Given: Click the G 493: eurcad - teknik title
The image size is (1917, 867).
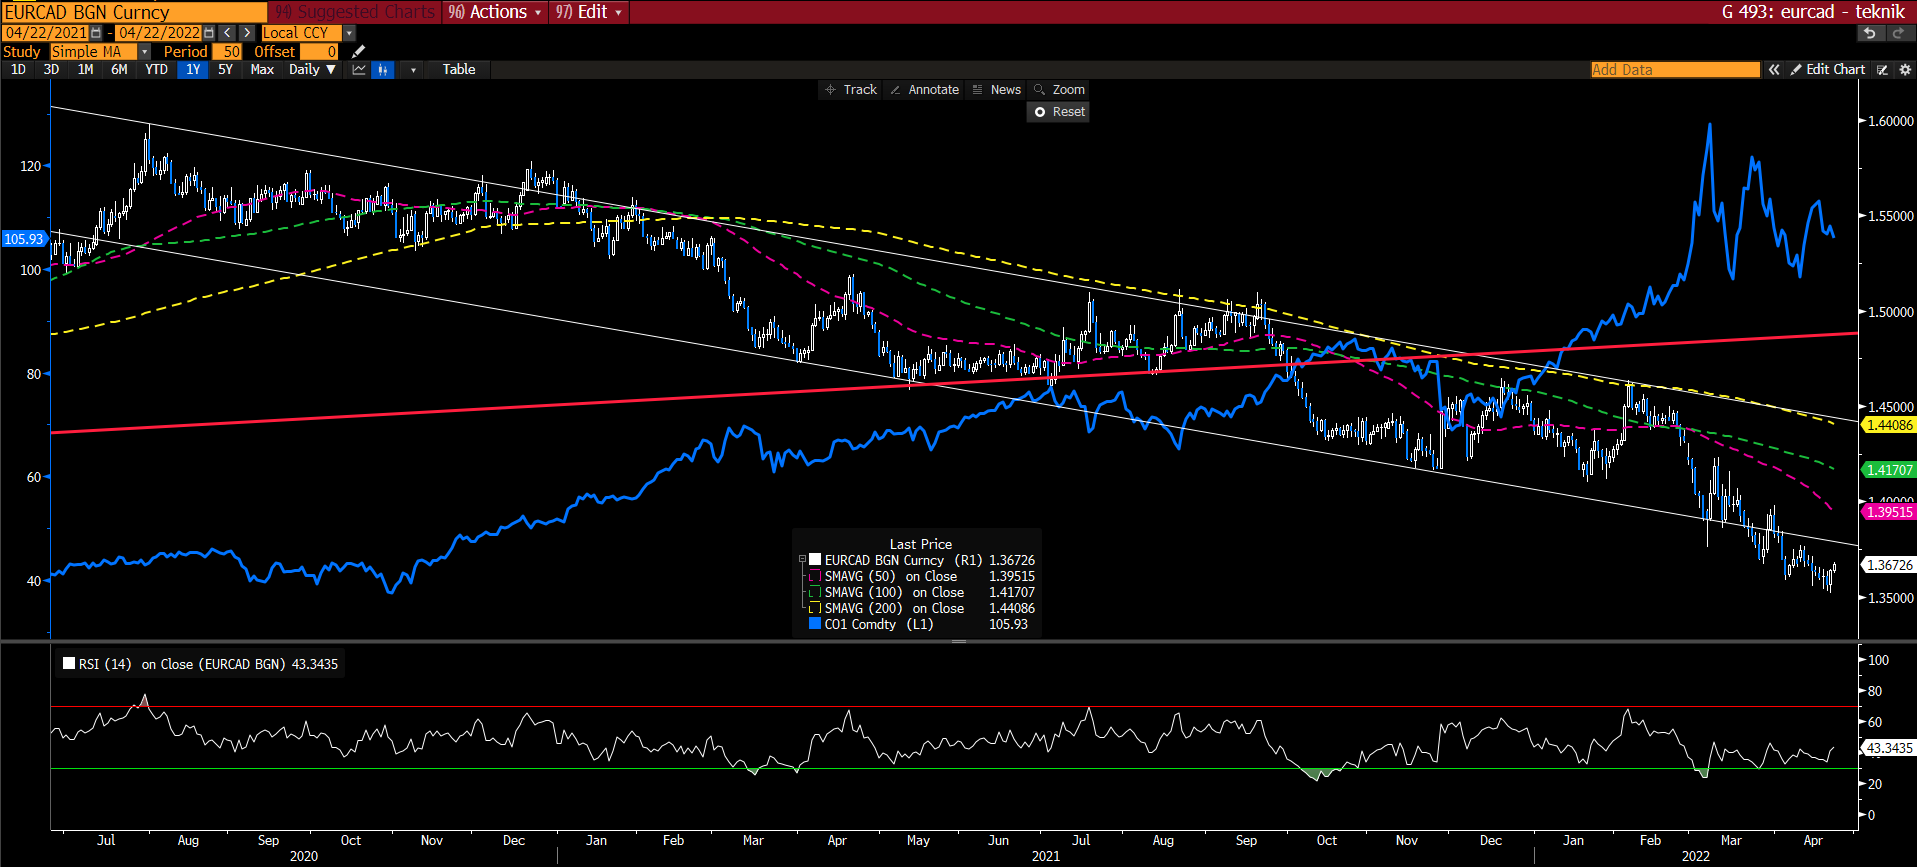Looking at the screenshot, I should click(x=1812, y=12).
